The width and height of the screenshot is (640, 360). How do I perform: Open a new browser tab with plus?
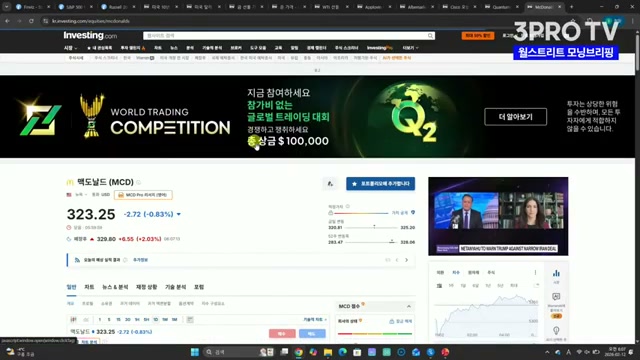pyautogui.click(x=571, y=7)
